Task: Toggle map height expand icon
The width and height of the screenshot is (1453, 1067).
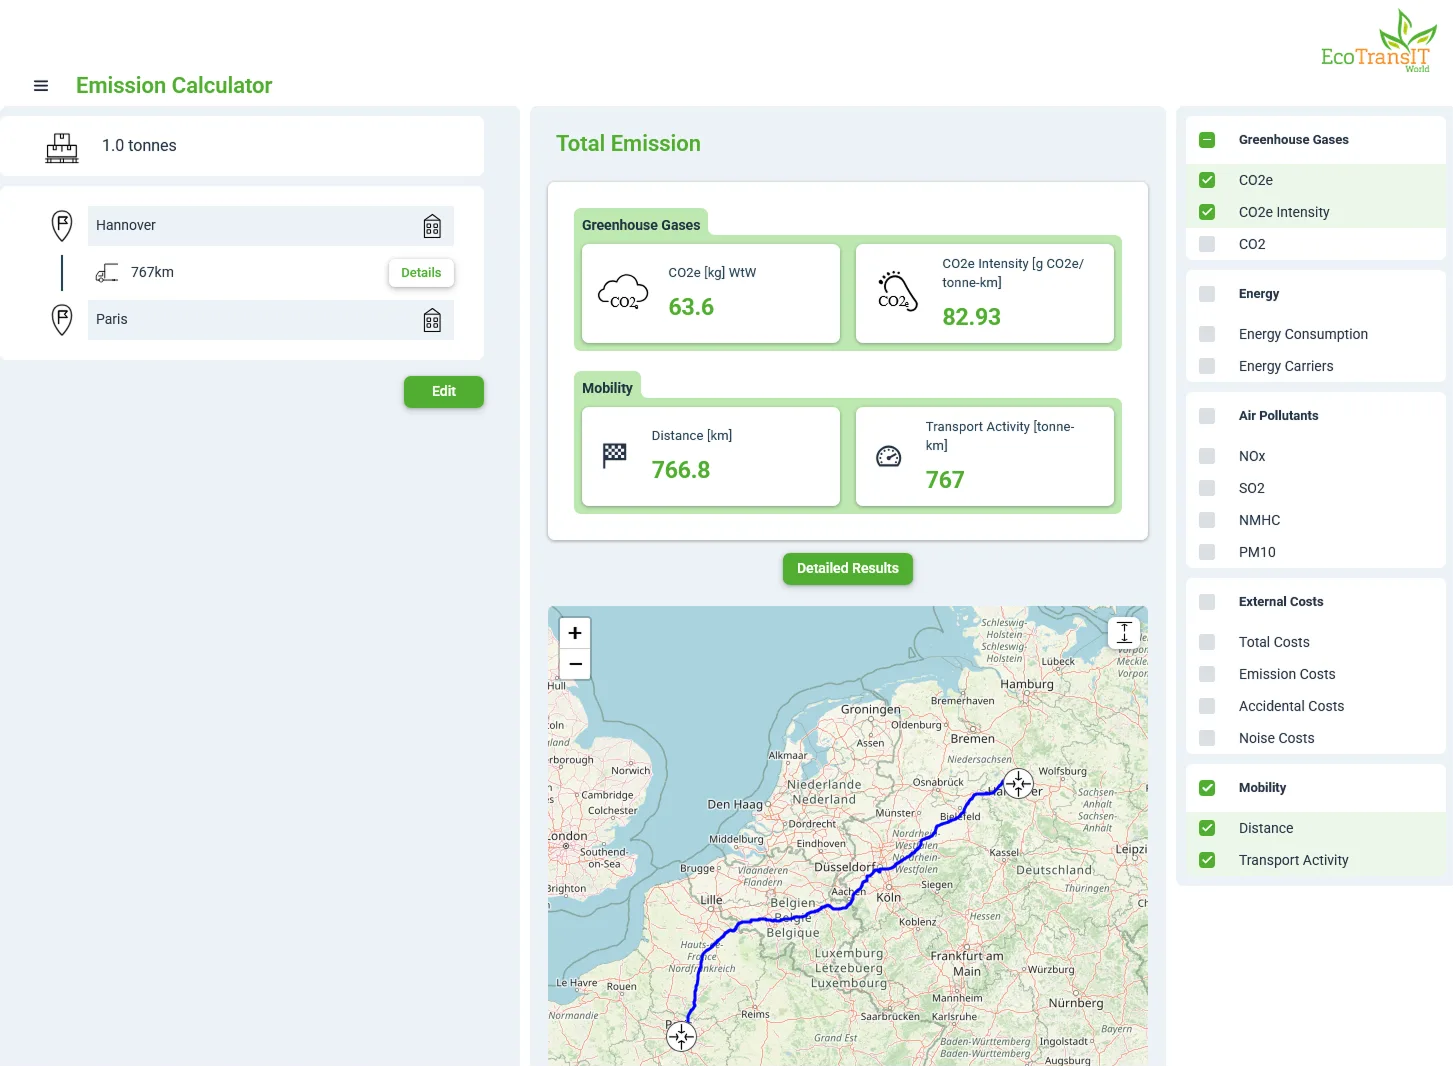Action: (x=1124, y=632)
